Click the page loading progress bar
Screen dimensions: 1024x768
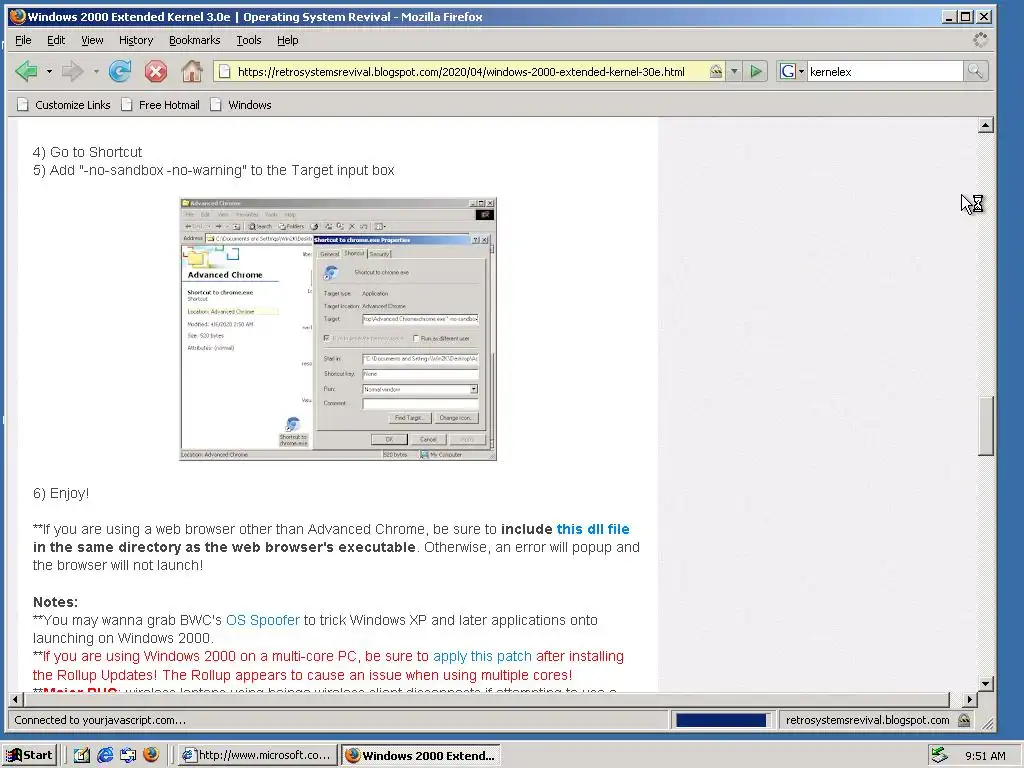[x=722, y=720]
